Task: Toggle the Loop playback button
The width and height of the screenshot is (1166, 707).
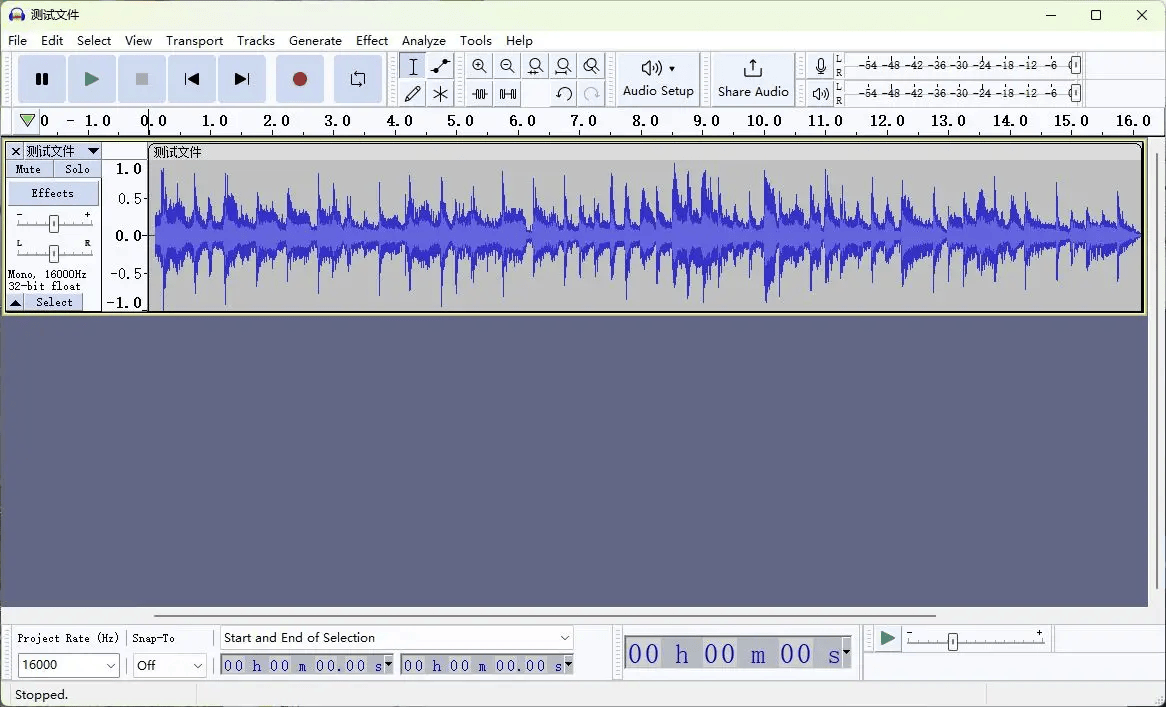Action: pyautogui.click(x=357, y=79)
